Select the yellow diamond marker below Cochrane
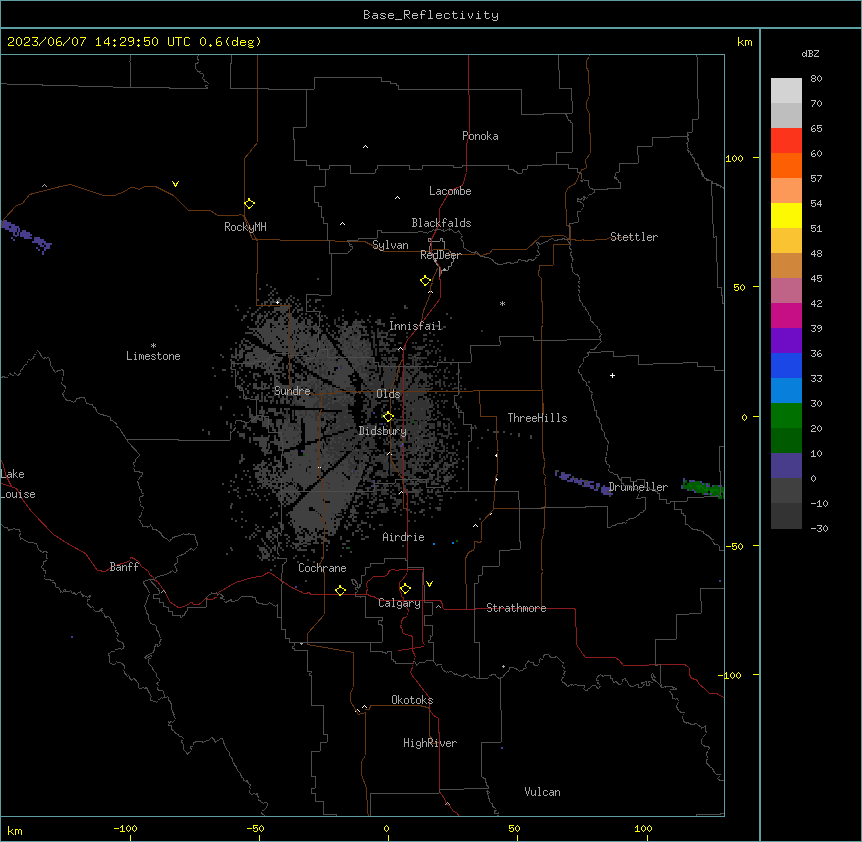The height and width of the screenshot is (842, 862). point(340,590)
